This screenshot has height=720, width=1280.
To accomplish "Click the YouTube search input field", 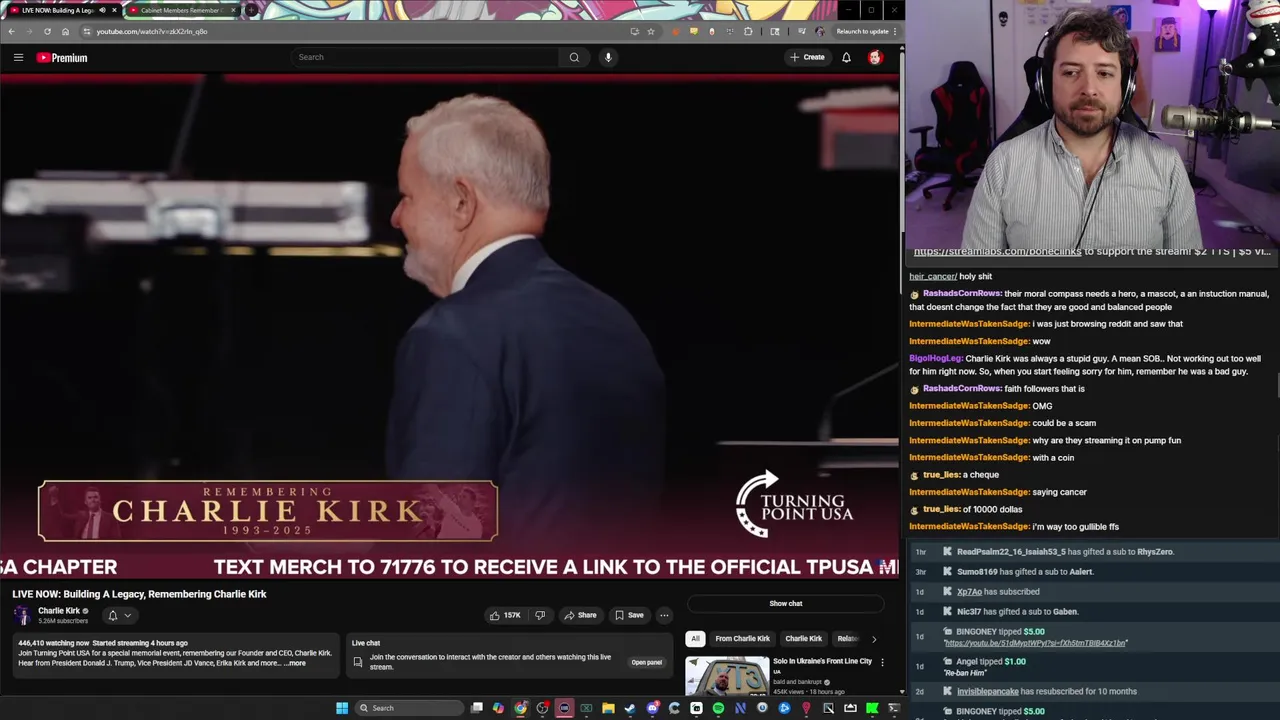I will click(x=425, y=57).
